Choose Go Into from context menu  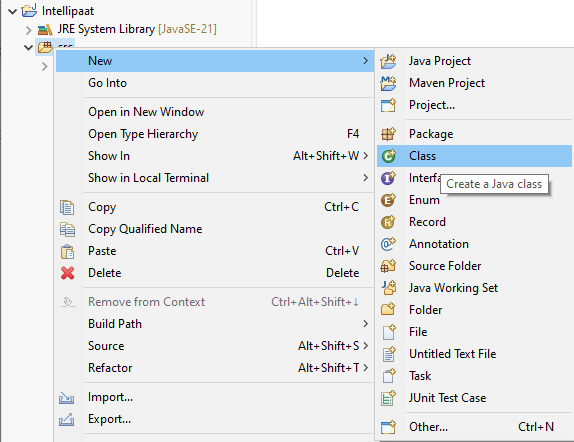pyautogui.click(x=215, y=83)
